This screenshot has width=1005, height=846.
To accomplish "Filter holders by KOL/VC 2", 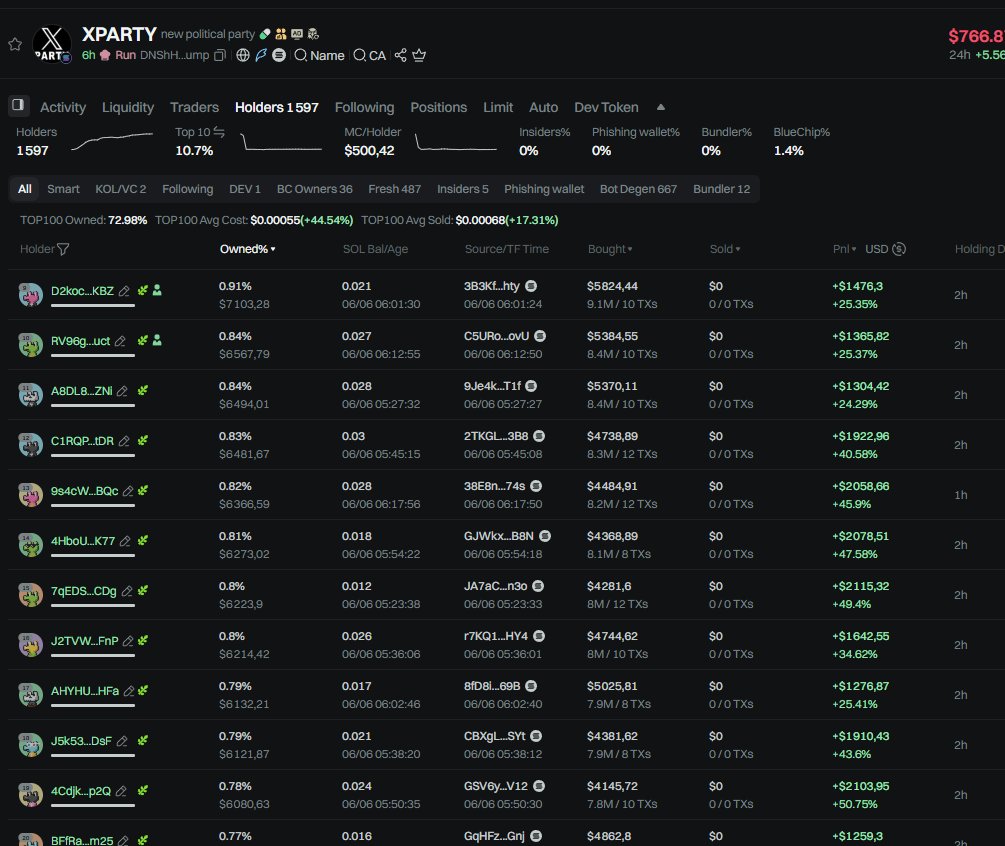I will (120, 189).
